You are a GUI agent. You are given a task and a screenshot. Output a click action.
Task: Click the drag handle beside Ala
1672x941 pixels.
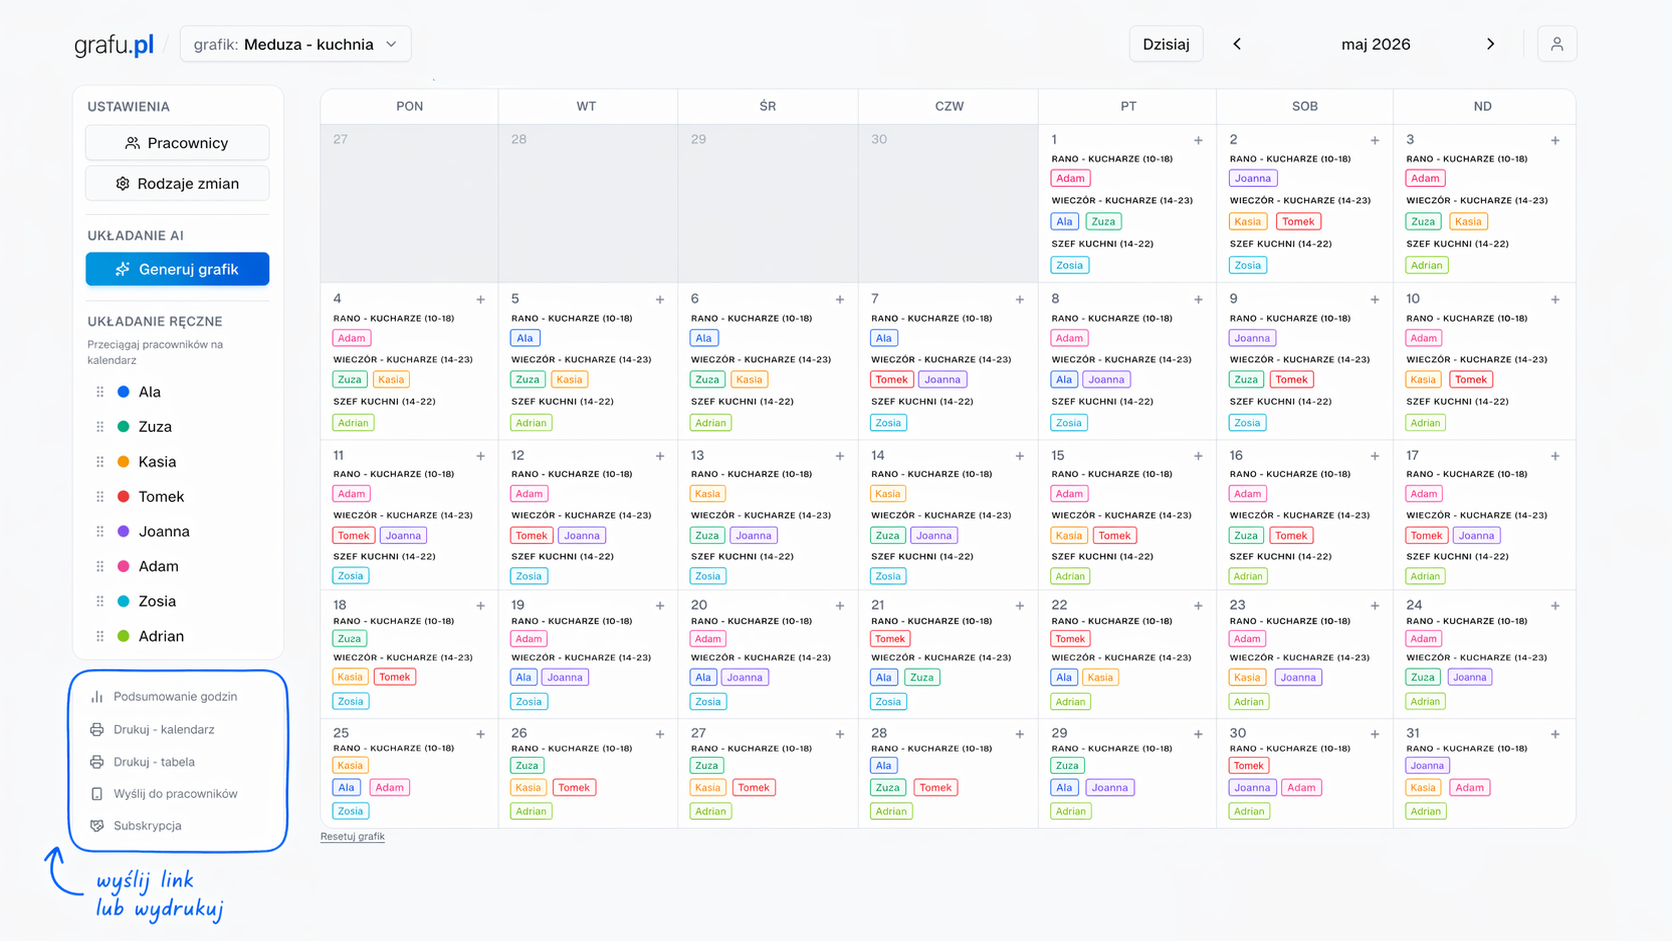point(100,392)
